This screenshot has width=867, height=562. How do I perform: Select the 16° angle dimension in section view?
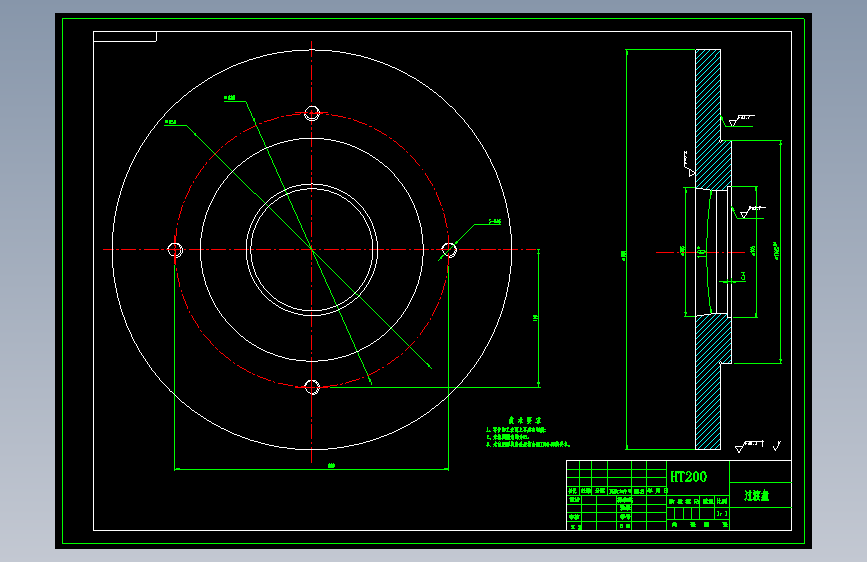tap(702, 252)
